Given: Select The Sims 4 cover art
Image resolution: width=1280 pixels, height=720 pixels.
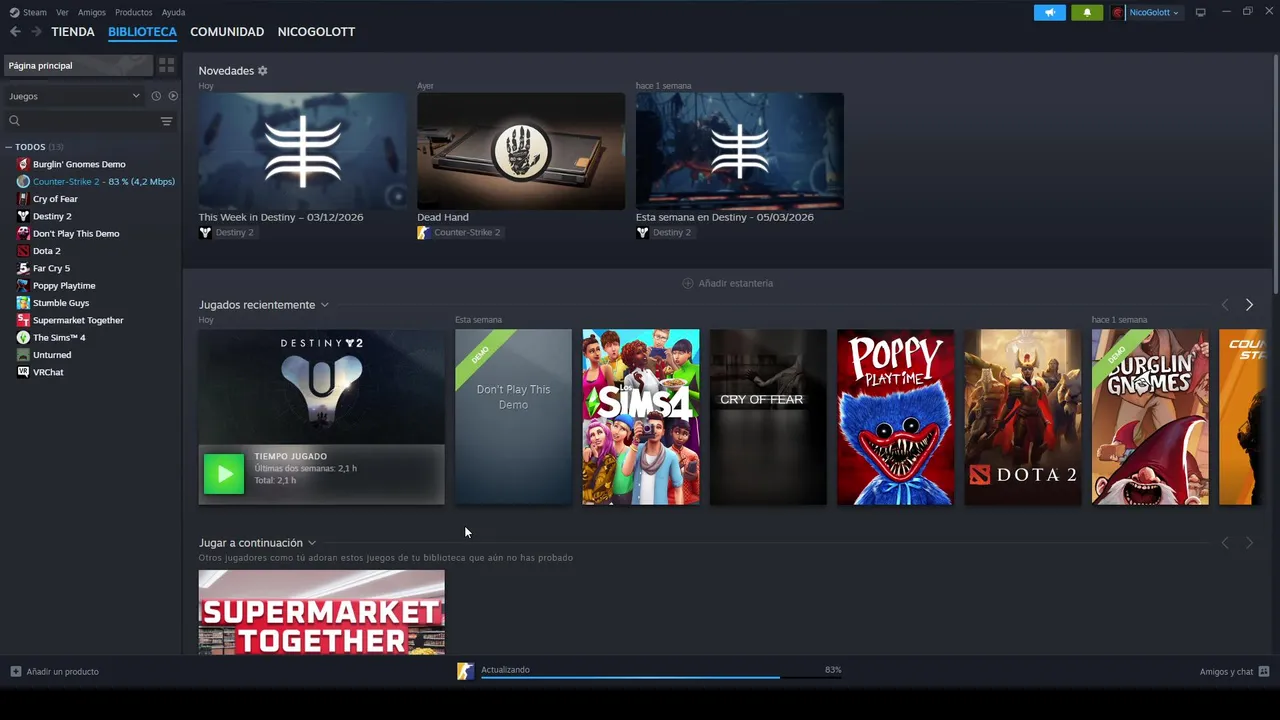Looking at the screenshot, I should (x=641, y=417).
